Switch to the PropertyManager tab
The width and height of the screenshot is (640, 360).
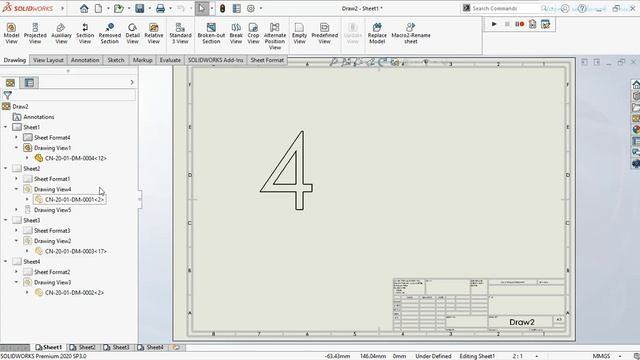[x=29, y=83]
